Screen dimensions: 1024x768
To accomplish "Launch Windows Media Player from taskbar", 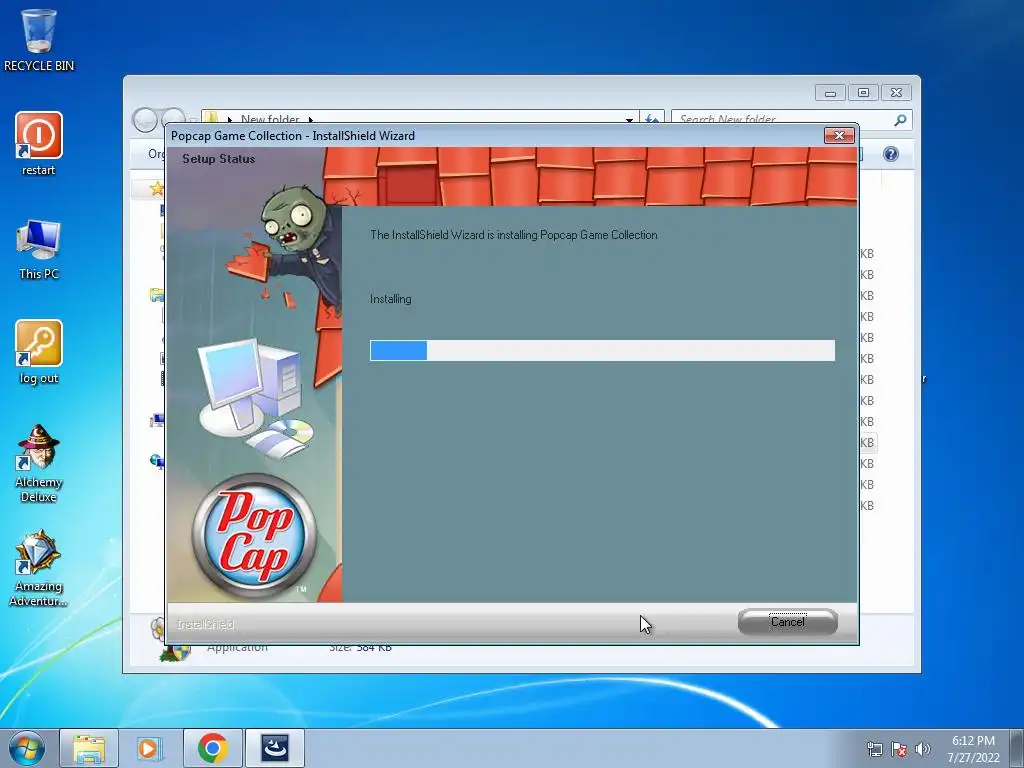I will point(150,748).
